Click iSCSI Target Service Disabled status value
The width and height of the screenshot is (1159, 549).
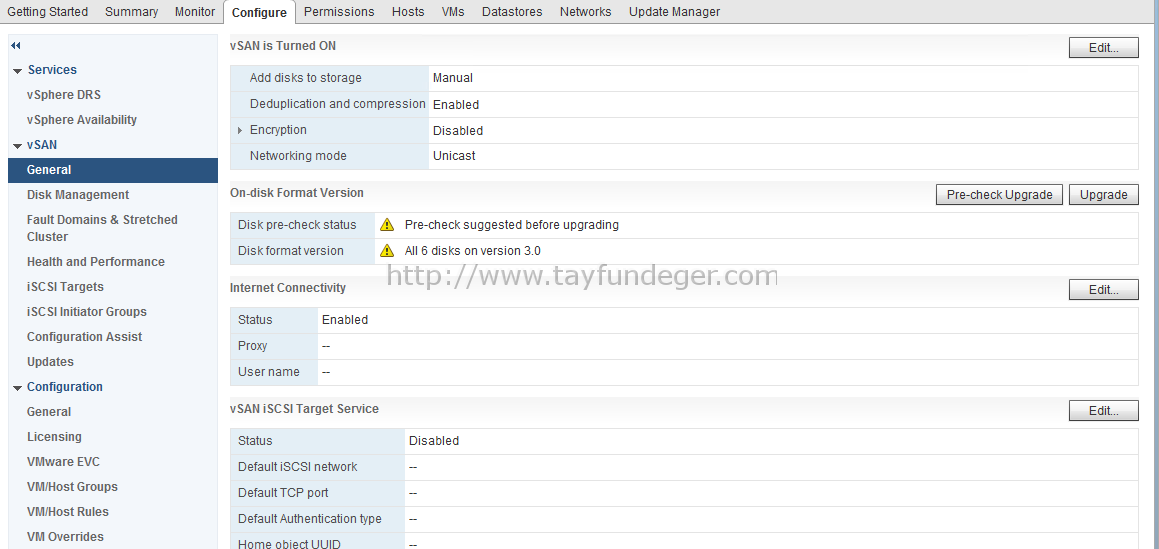[434, 441]
